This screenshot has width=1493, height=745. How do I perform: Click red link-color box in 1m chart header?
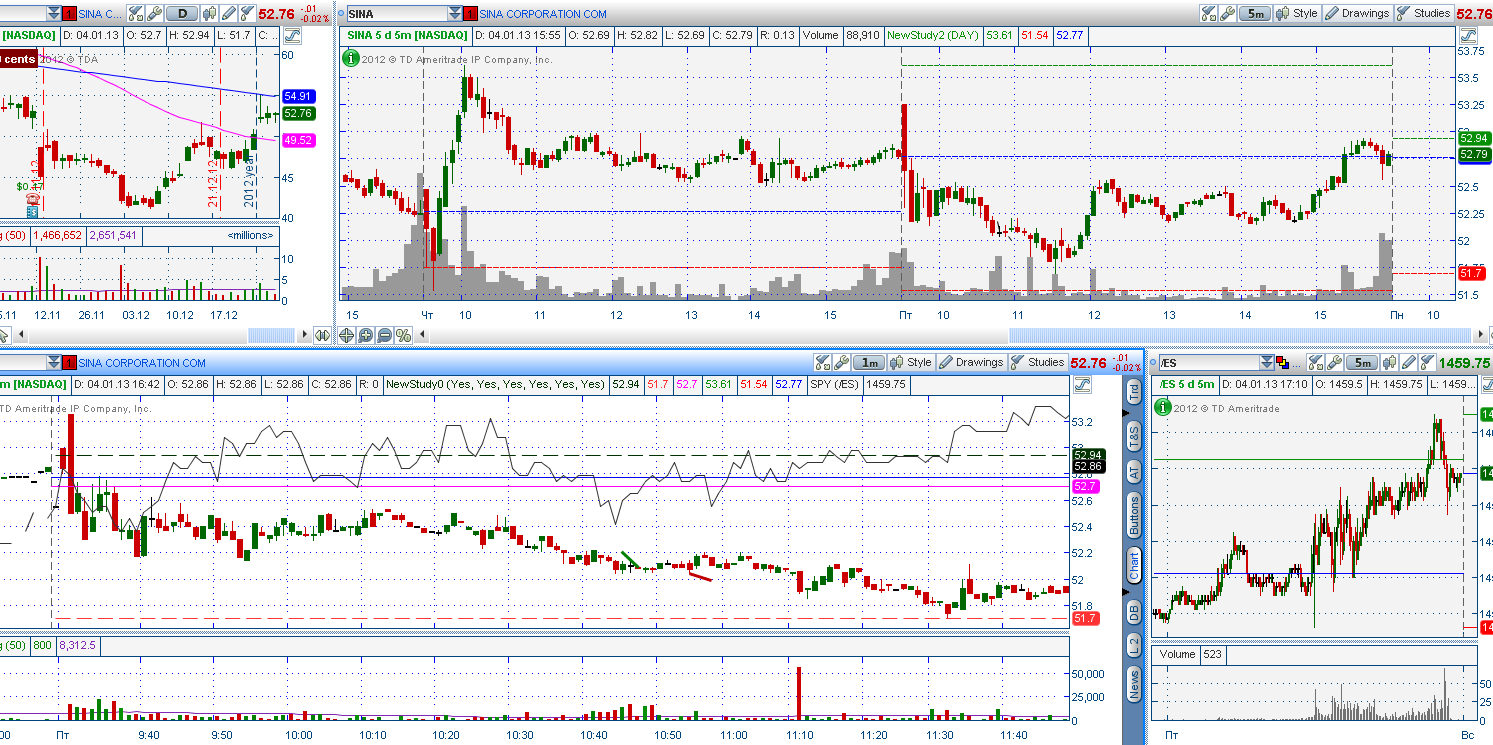click(69, 362)
